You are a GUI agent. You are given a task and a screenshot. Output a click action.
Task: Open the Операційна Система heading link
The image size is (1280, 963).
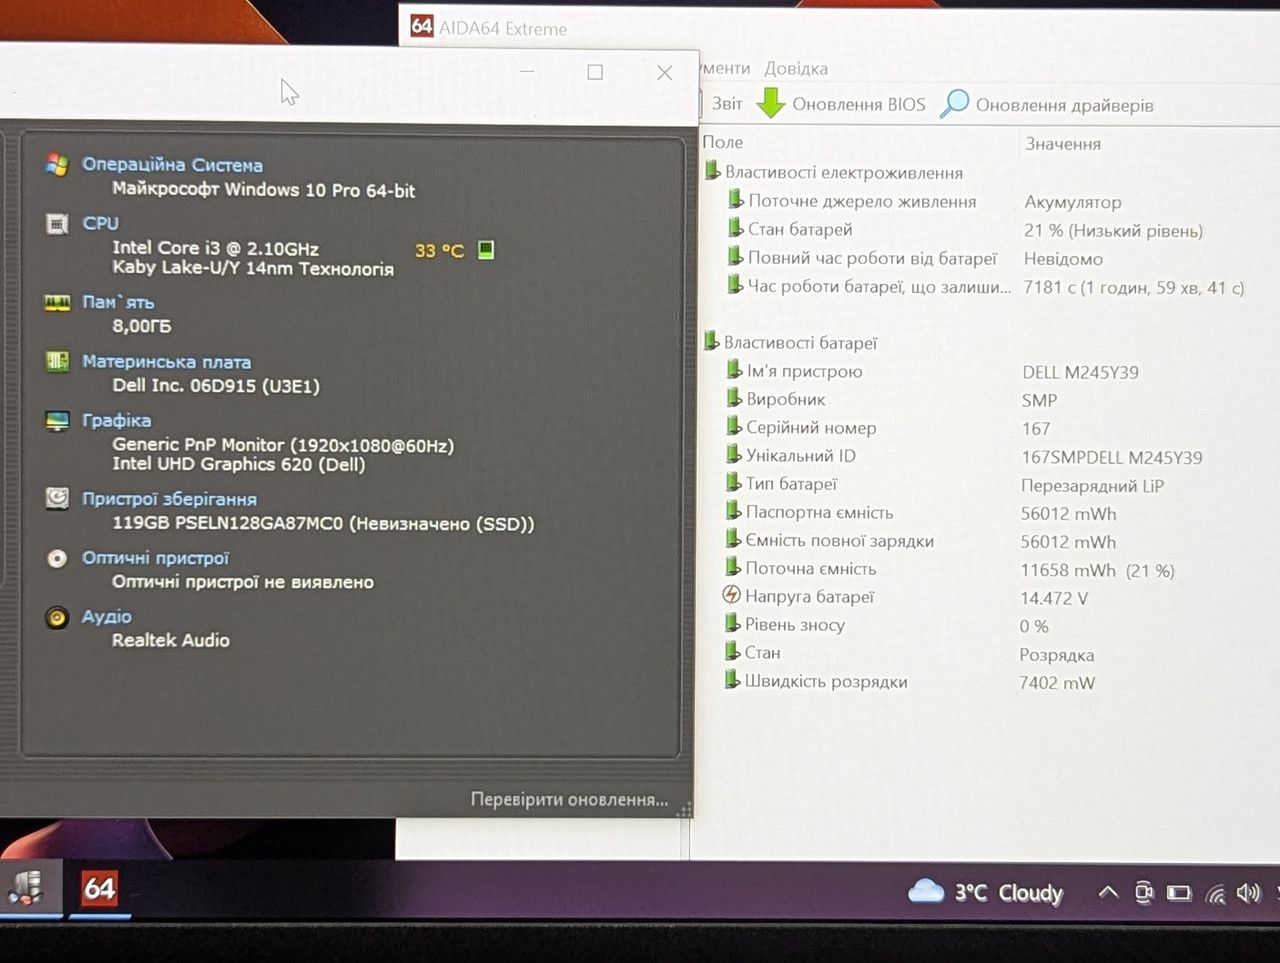(x=172, y=165)
